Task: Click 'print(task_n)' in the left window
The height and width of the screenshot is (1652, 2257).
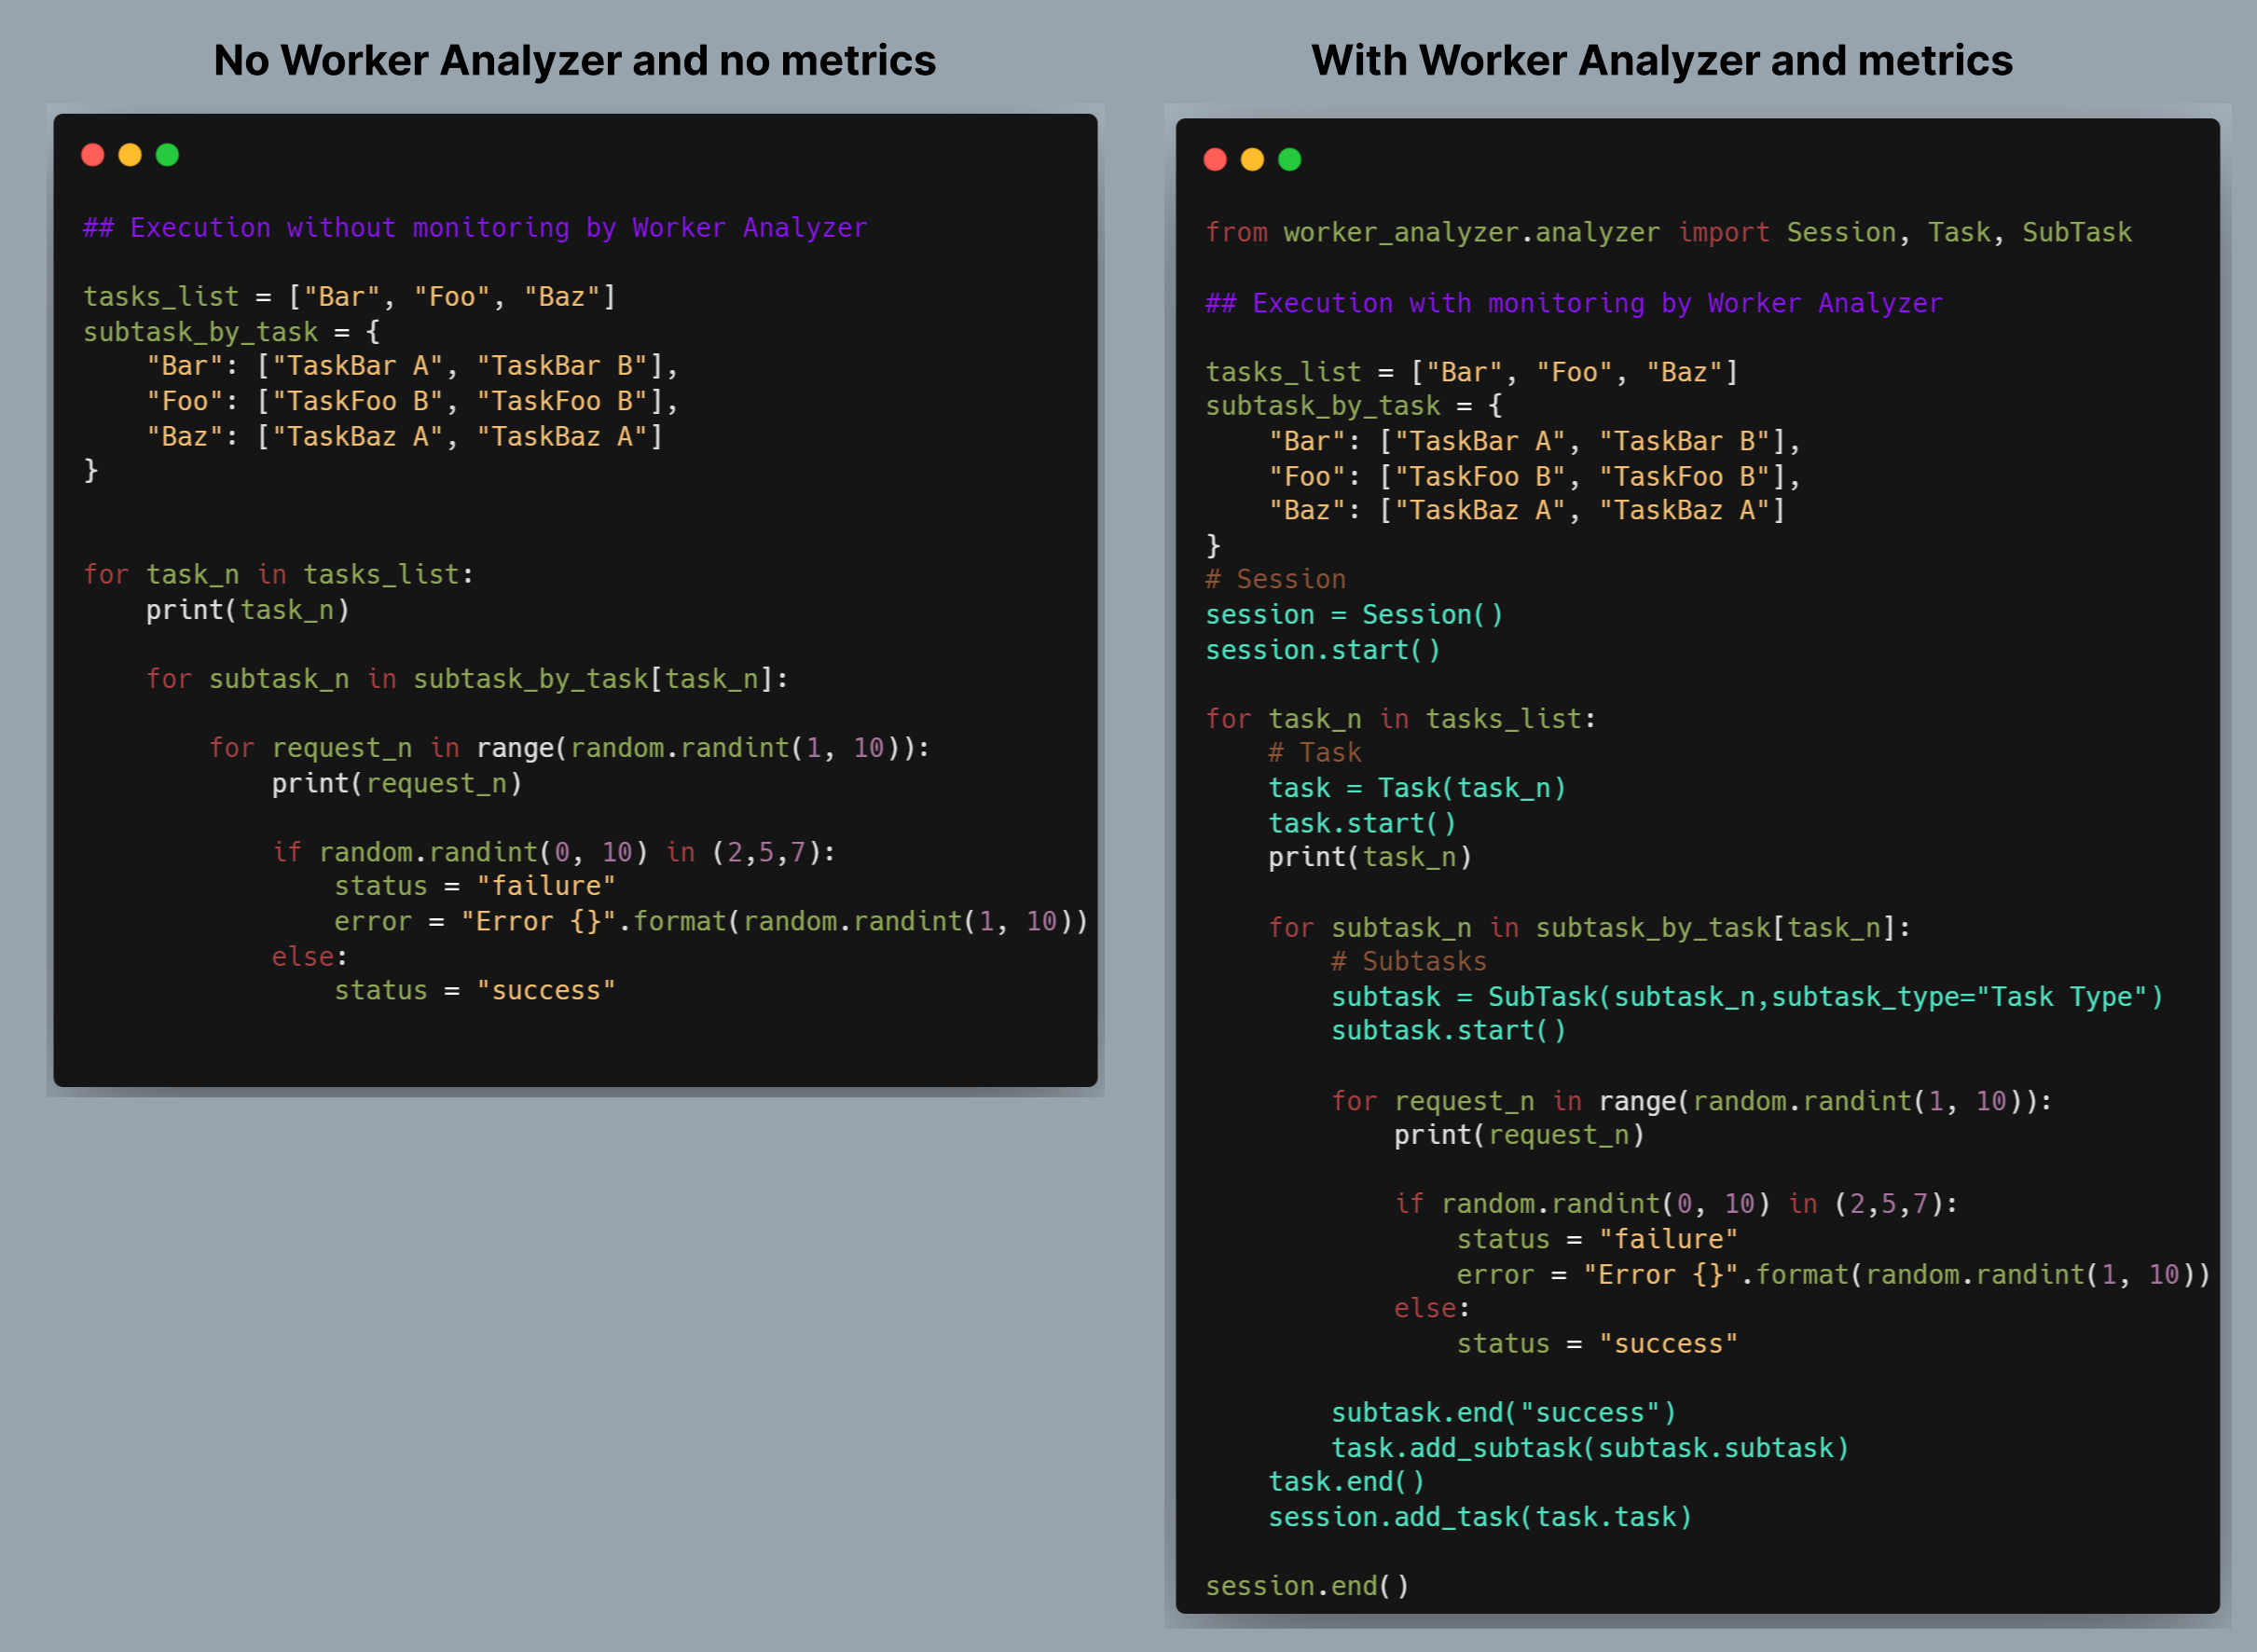Action: [248, 610]
